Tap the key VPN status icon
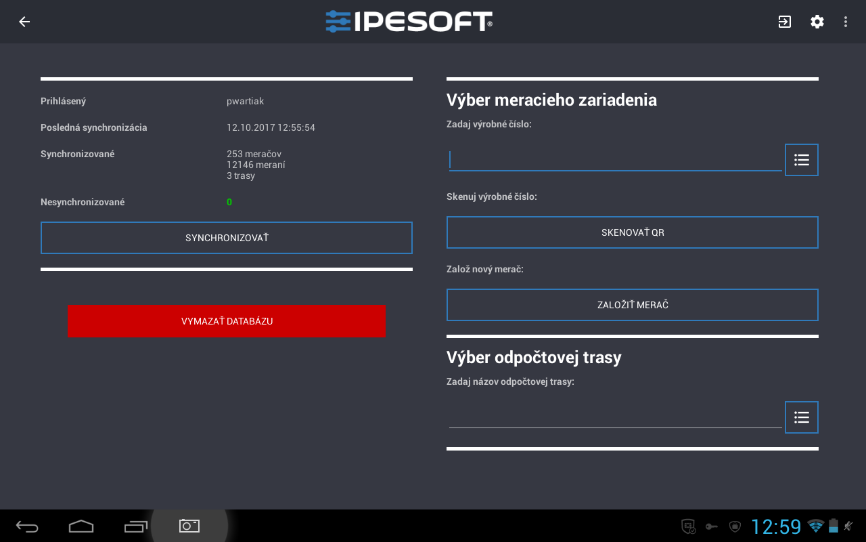 [711, 527]
